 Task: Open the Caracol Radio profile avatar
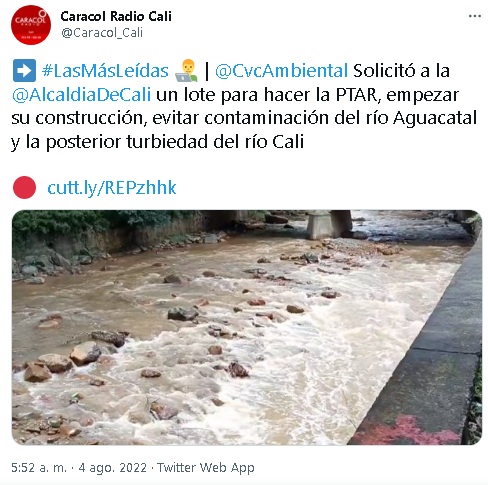[x=31, y=25]
